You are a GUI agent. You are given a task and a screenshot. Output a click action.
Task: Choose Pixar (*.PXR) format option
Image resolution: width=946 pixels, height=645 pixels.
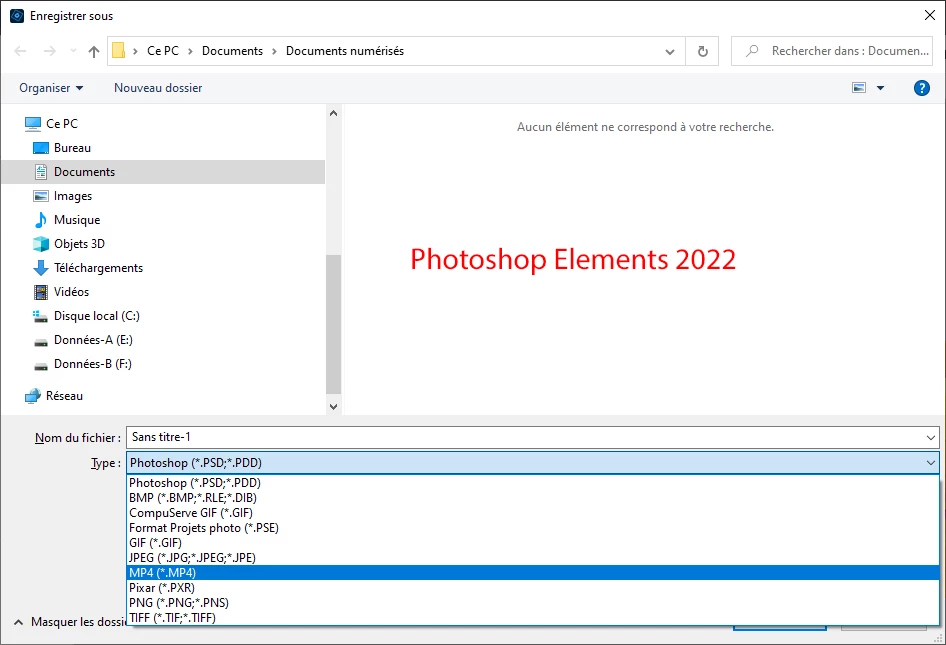[x=533, y=588]
